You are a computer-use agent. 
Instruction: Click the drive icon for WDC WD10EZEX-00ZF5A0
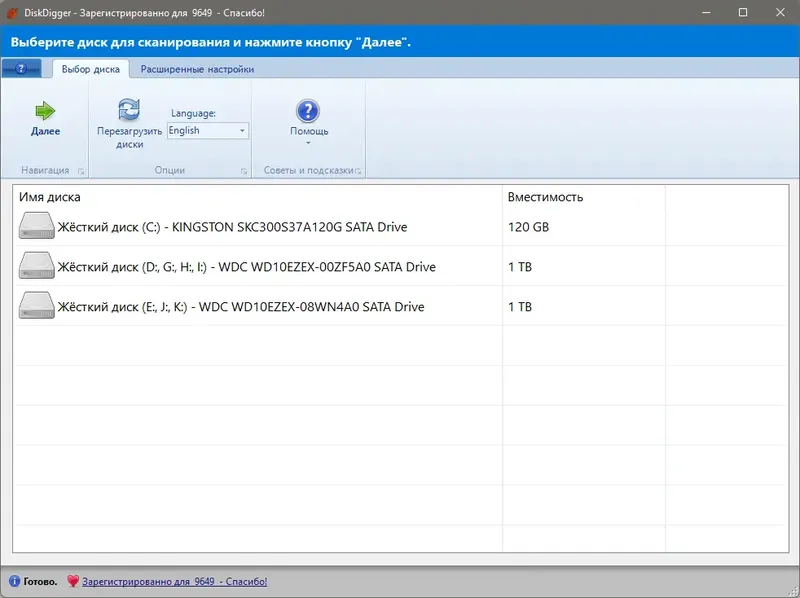click(37, 266)
